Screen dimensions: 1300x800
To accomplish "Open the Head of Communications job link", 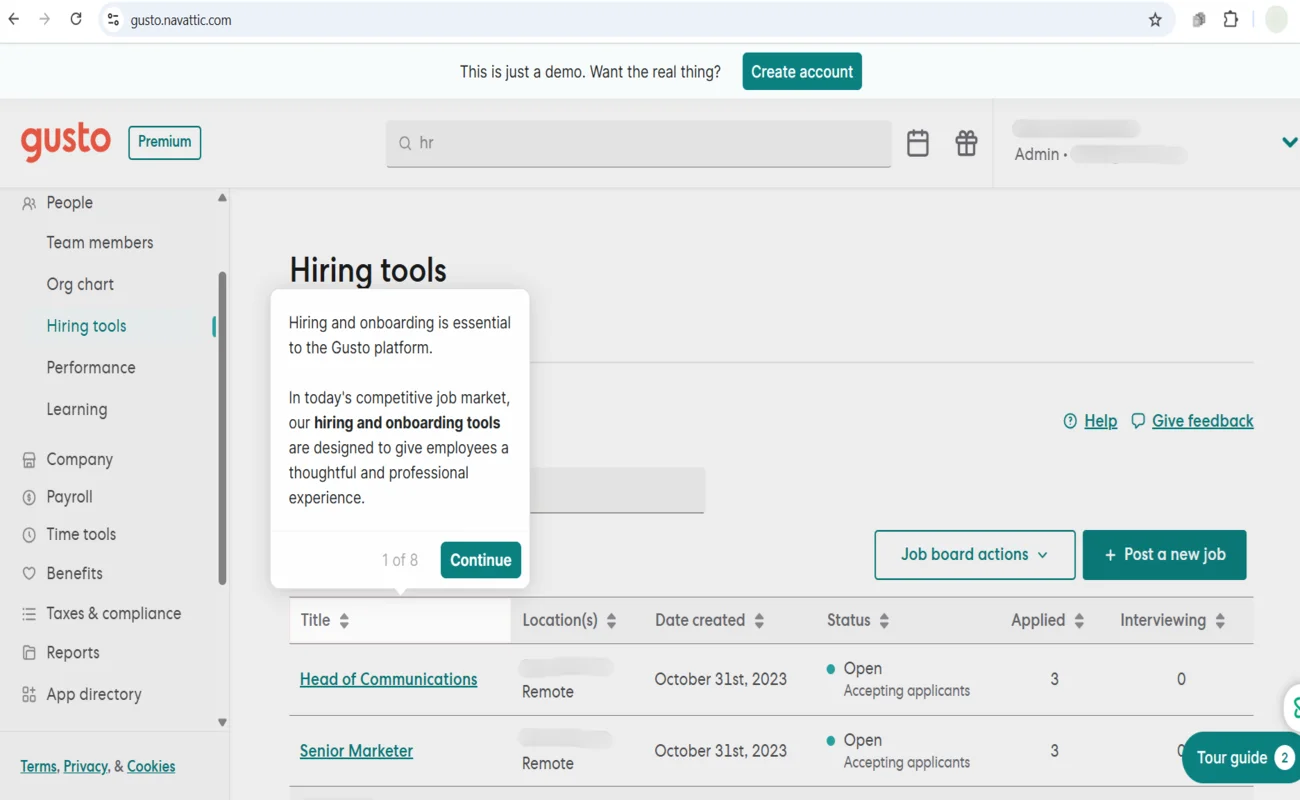I will point(388,679).
